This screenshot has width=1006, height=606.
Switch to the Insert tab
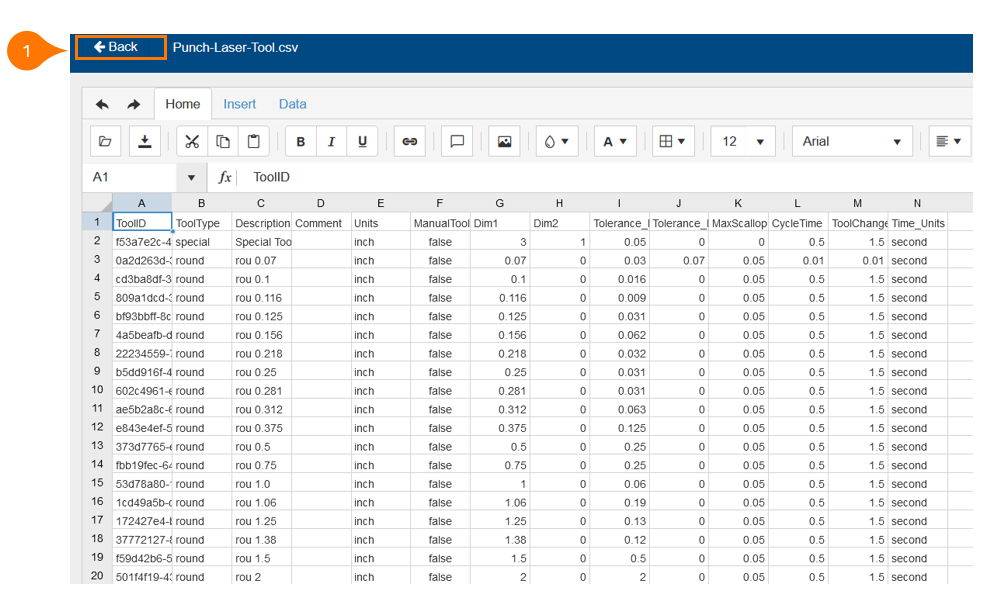pos(239,104)
